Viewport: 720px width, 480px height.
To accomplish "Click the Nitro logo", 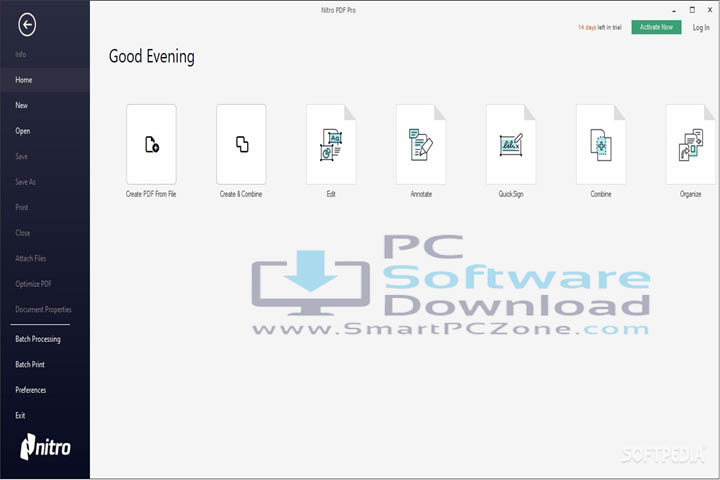I will (45, 447).
